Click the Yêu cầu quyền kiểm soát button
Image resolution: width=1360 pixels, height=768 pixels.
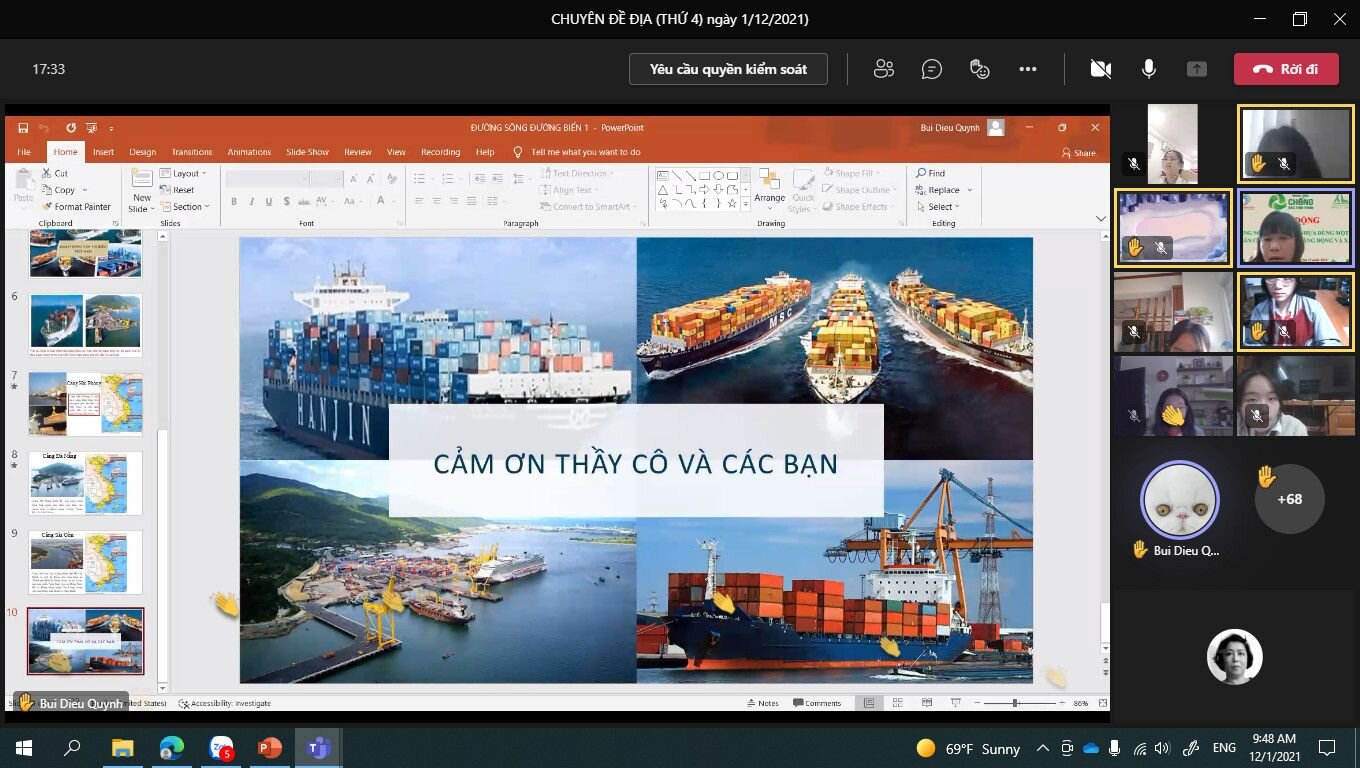pyautogui.click(x=727, y=69)
